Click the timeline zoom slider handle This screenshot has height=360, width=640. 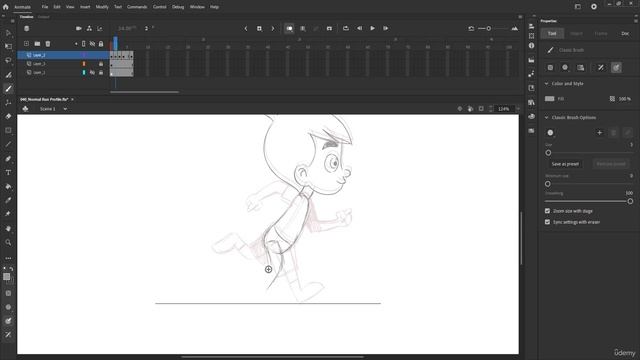click(x=489, y=29)
